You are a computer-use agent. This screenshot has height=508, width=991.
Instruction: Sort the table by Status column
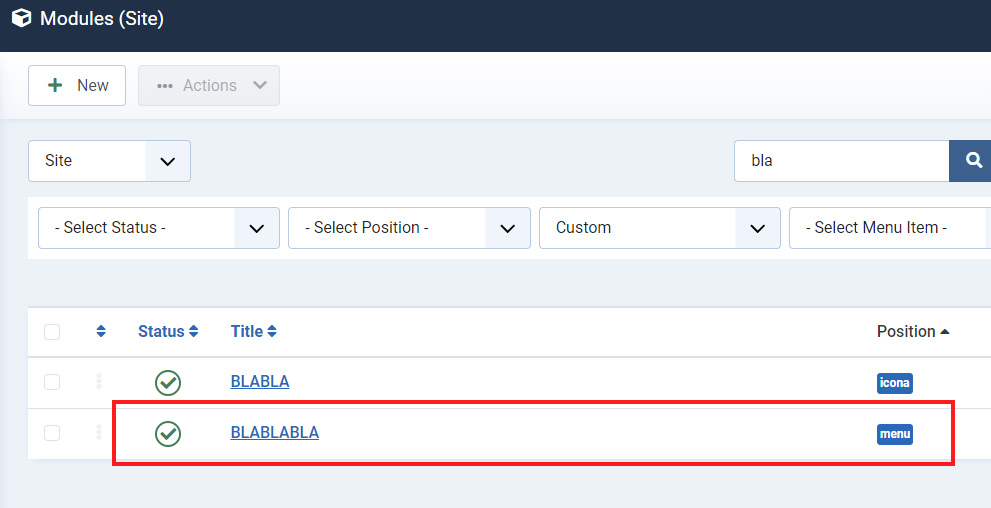(x=168, y=331)
